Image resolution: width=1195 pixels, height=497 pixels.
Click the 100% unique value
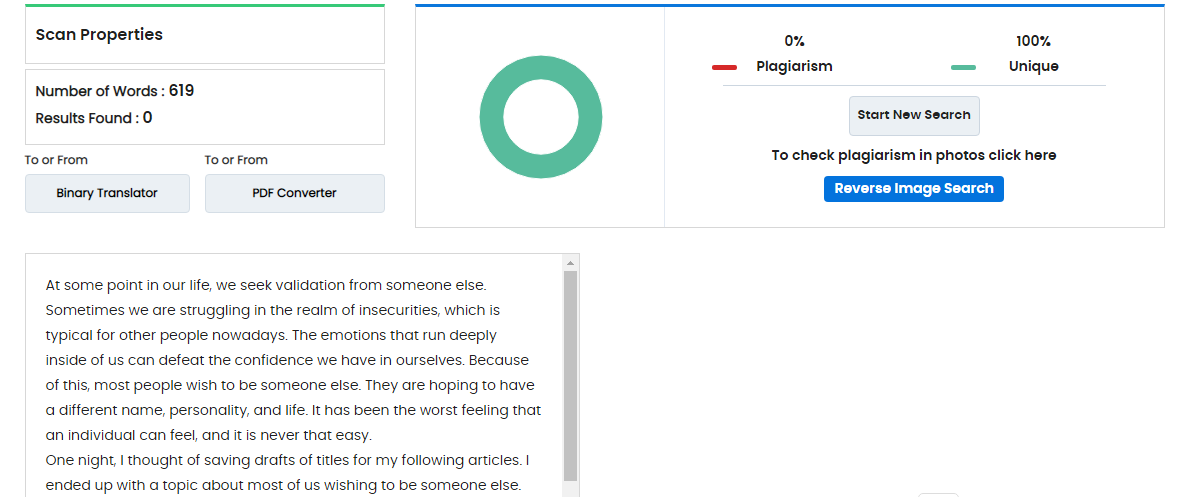tap(1033, 41)
